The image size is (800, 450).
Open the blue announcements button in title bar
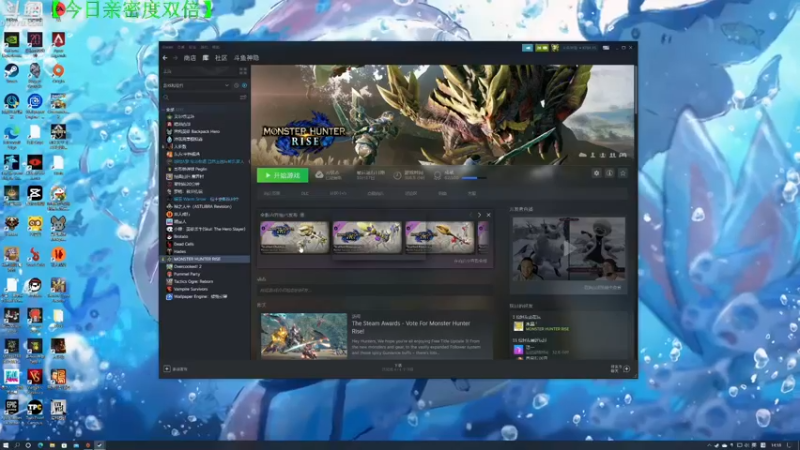(528, 48)
